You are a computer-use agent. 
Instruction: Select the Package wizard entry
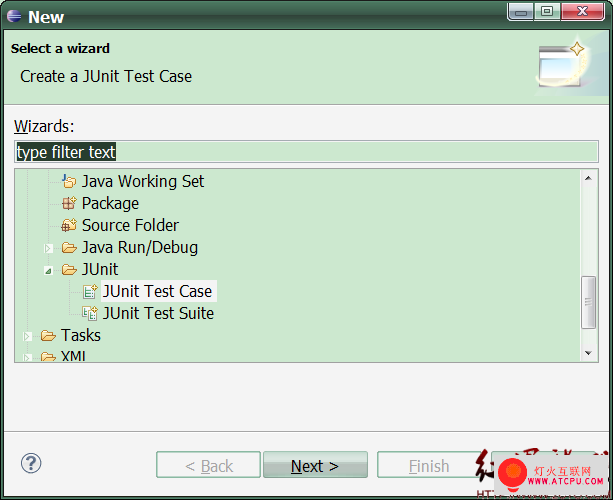(x=110, y=203)
